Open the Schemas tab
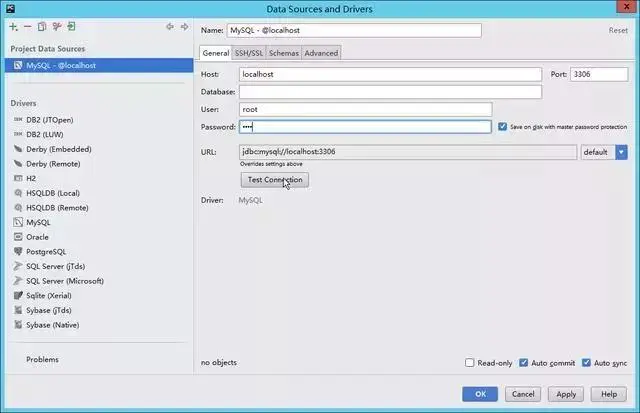The width and height of the screenshot is (640, 413). point(284,53)
